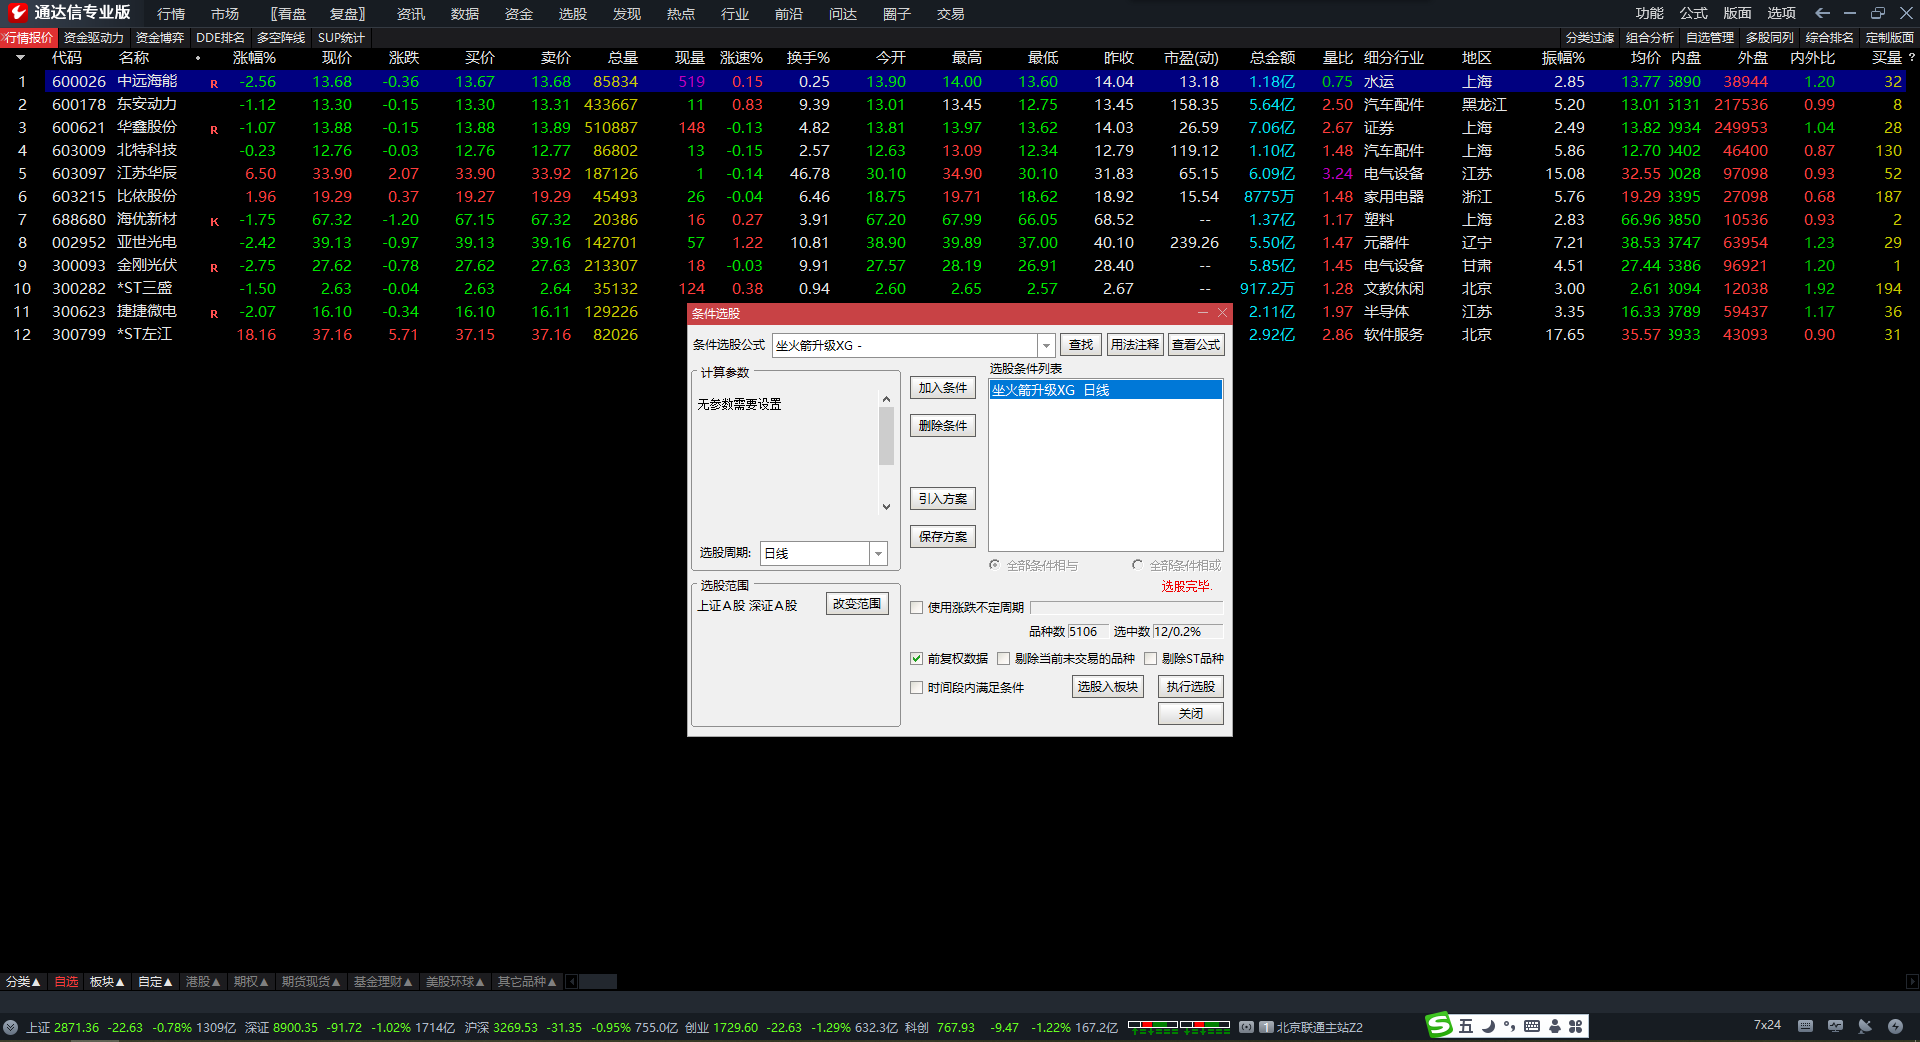Viewport: 1920px width, 1042px height.
Task: Click the left arrow of bottom tab scroller
Action: click(x=572, y=982)
